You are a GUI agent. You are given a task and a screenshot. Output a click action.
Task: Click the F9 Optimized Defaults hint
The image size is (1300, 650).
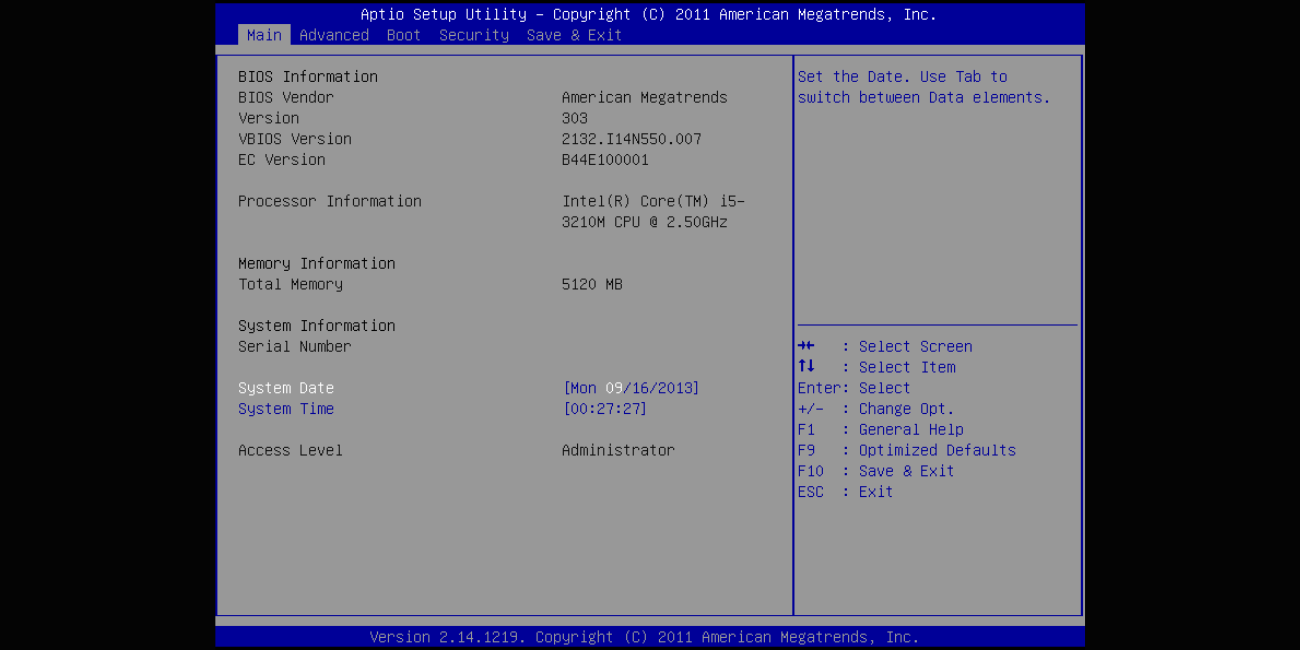tap(906, 451)
